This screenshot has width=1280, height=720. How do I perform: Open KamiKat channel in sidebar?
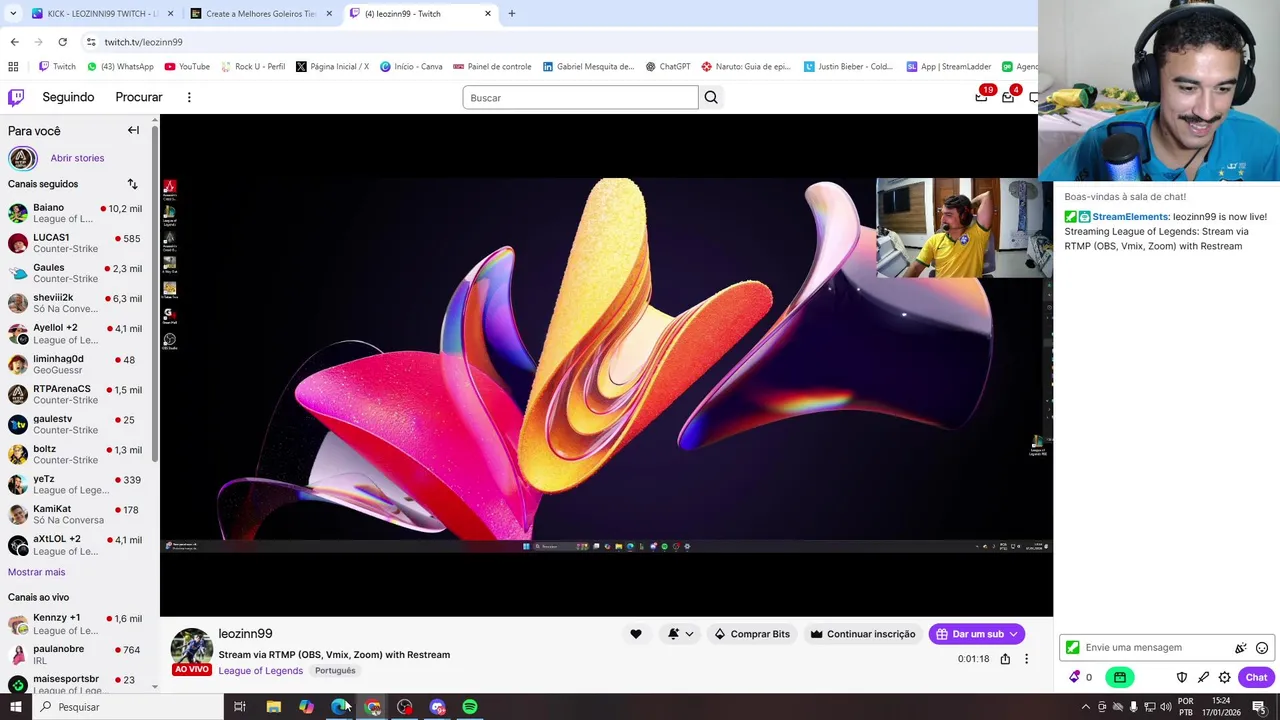pyautogui.click(x=75, y=514)
